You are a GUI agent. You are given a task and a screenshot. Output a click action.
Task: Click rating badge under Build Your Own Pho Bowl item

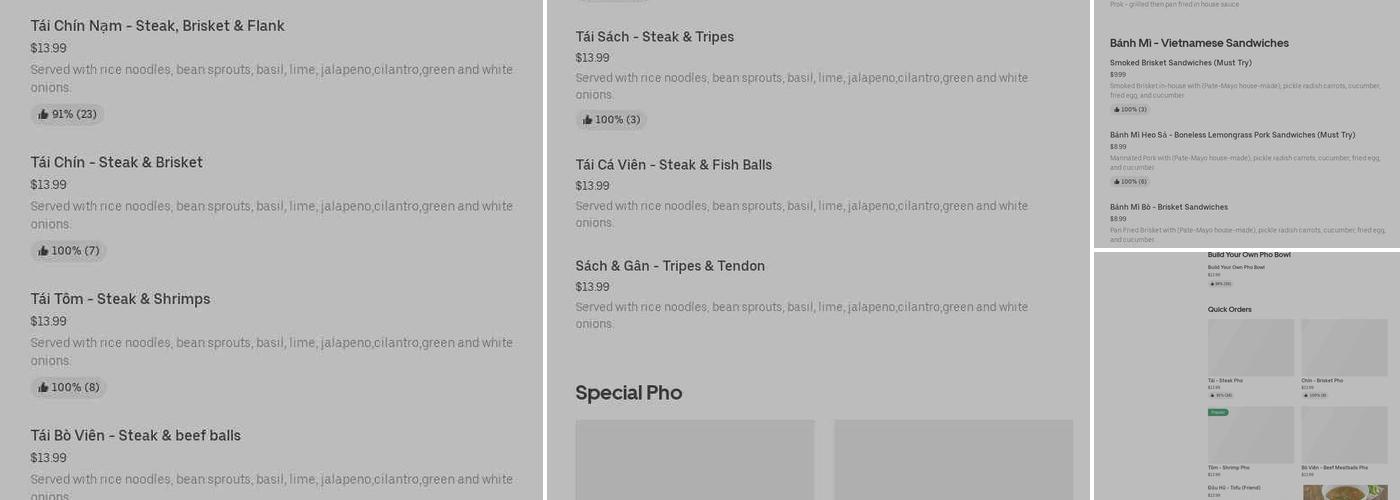click(x=1220, y=284)
